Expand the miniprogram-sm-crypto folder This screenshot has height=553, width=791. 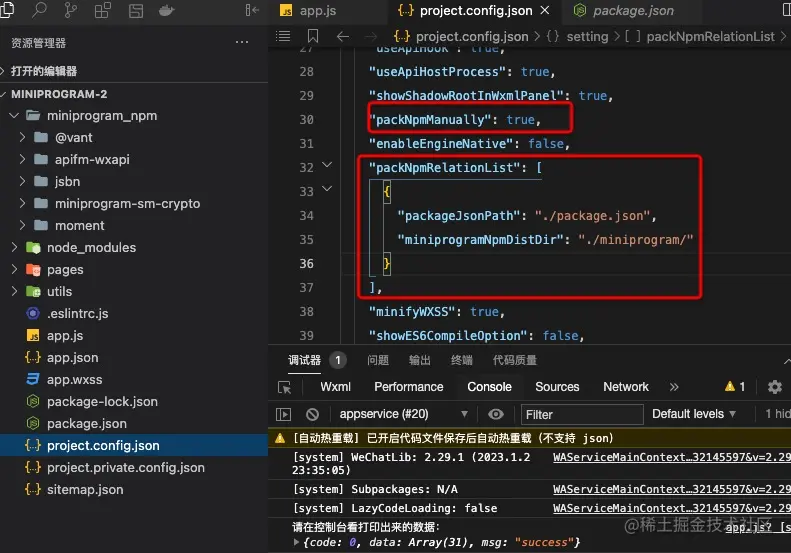pos(22,203)
